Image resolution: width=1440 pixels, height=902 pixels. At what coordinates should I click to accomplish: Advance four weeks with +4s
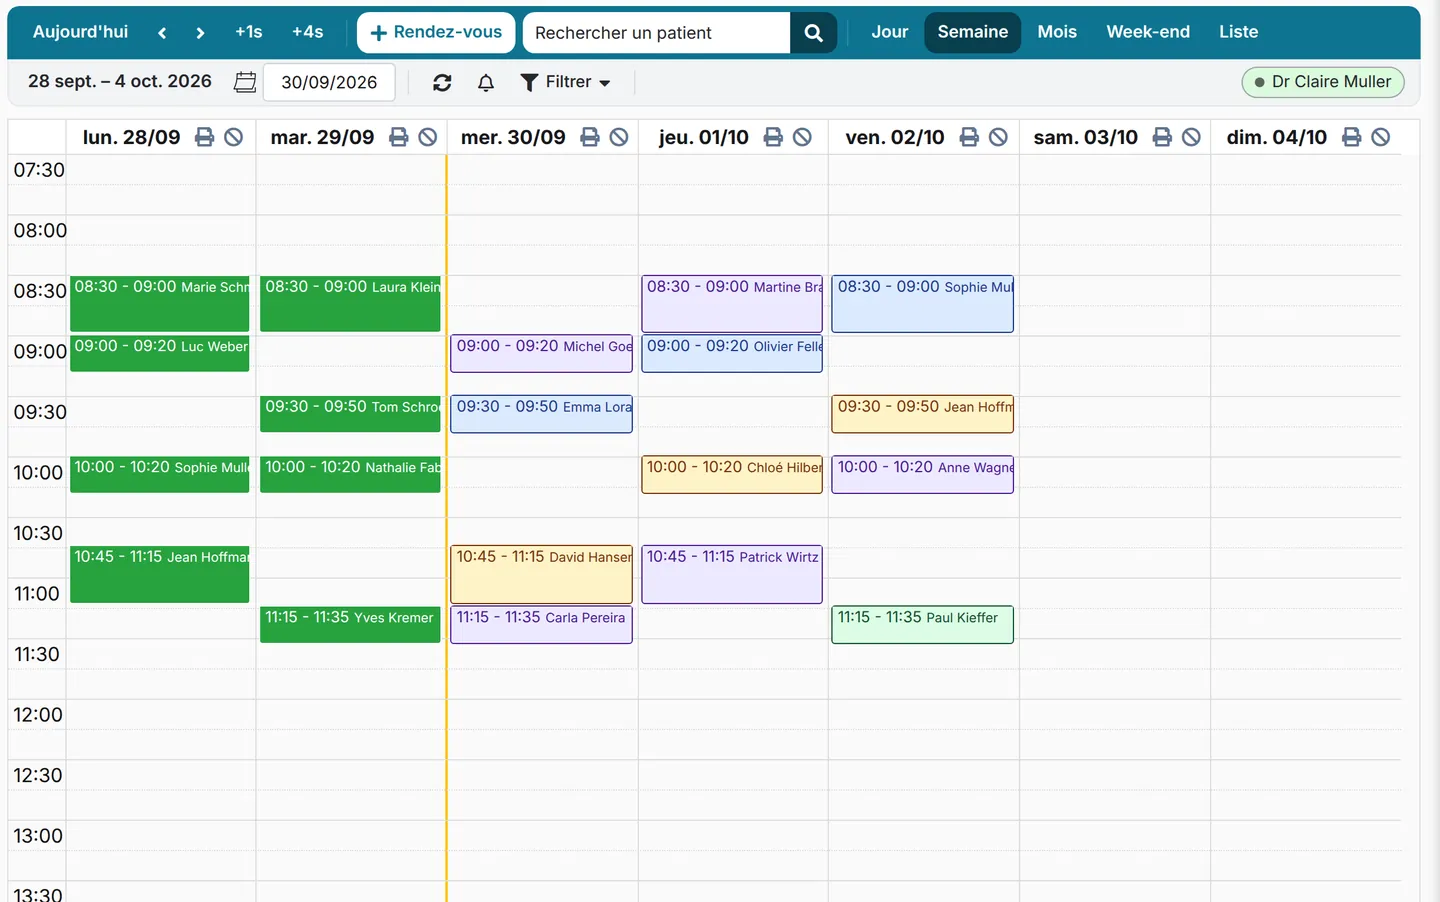tap(307, 32)
